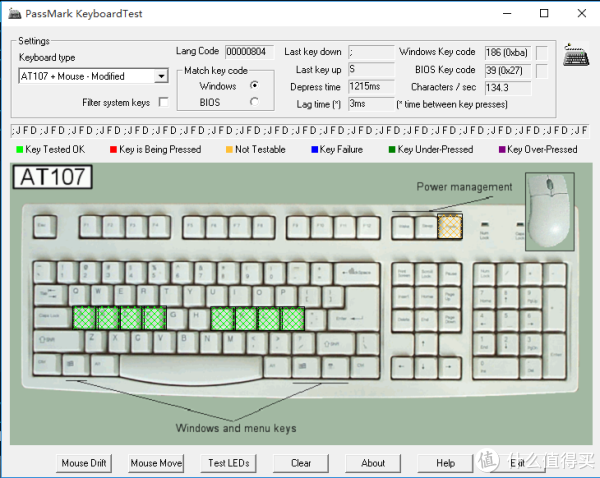Image resolution: width=600 pixels, height=478 pixels.
Task: Click the Caps Lock key on keyboard image
Action: pos(51,318)
